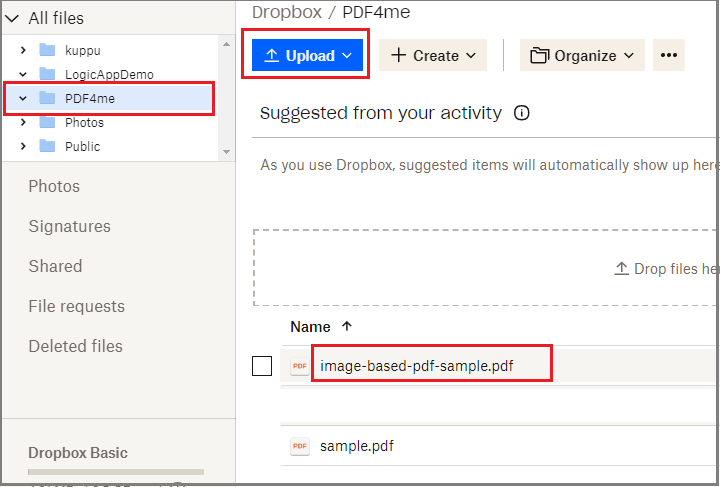Open the more options ellipsis menu
The height and width of the screenshot is (487, 720).
(x=669, y=55)
